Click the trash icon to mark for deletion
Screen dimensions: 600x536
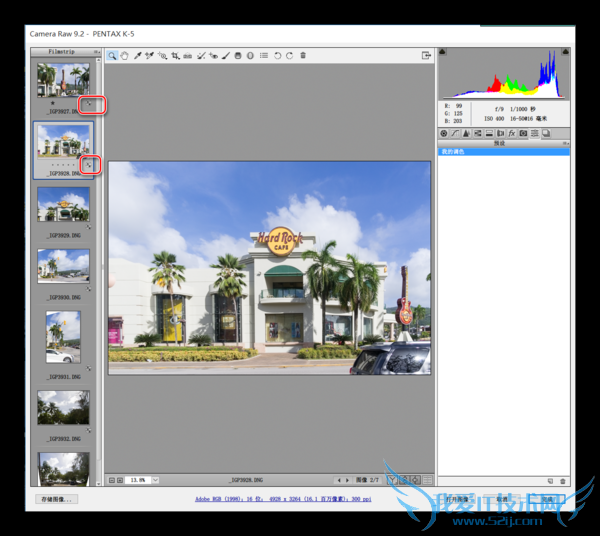point(303,56)
